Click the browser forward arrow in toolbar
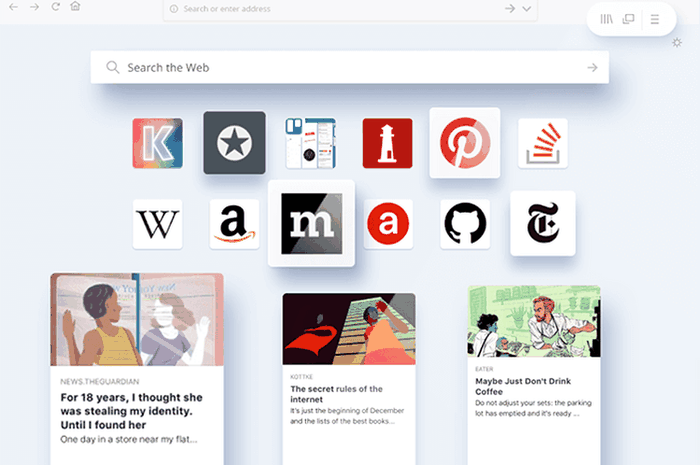 click(x=34, y=7)
